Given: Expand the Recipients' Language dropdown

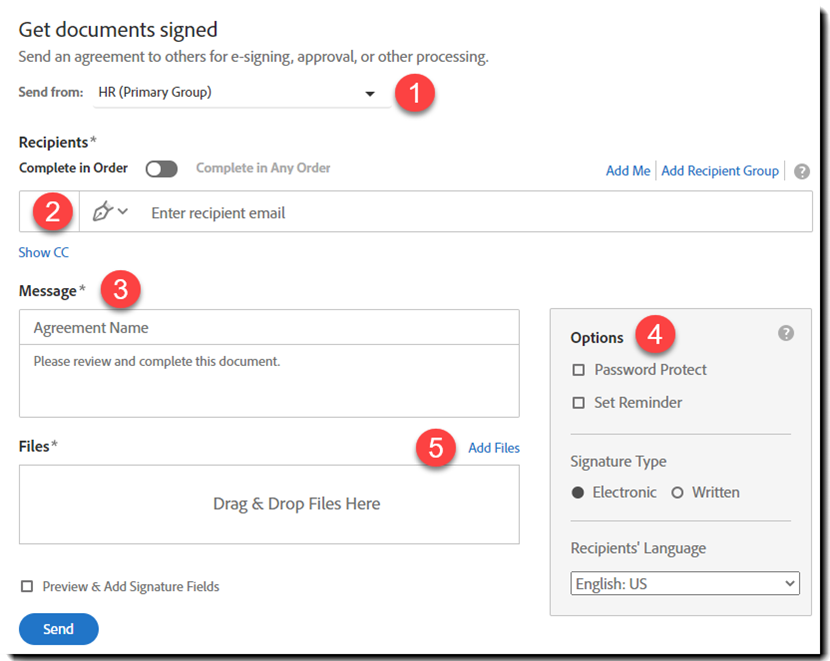Looking at the screenshot, I should coord(685,584).
